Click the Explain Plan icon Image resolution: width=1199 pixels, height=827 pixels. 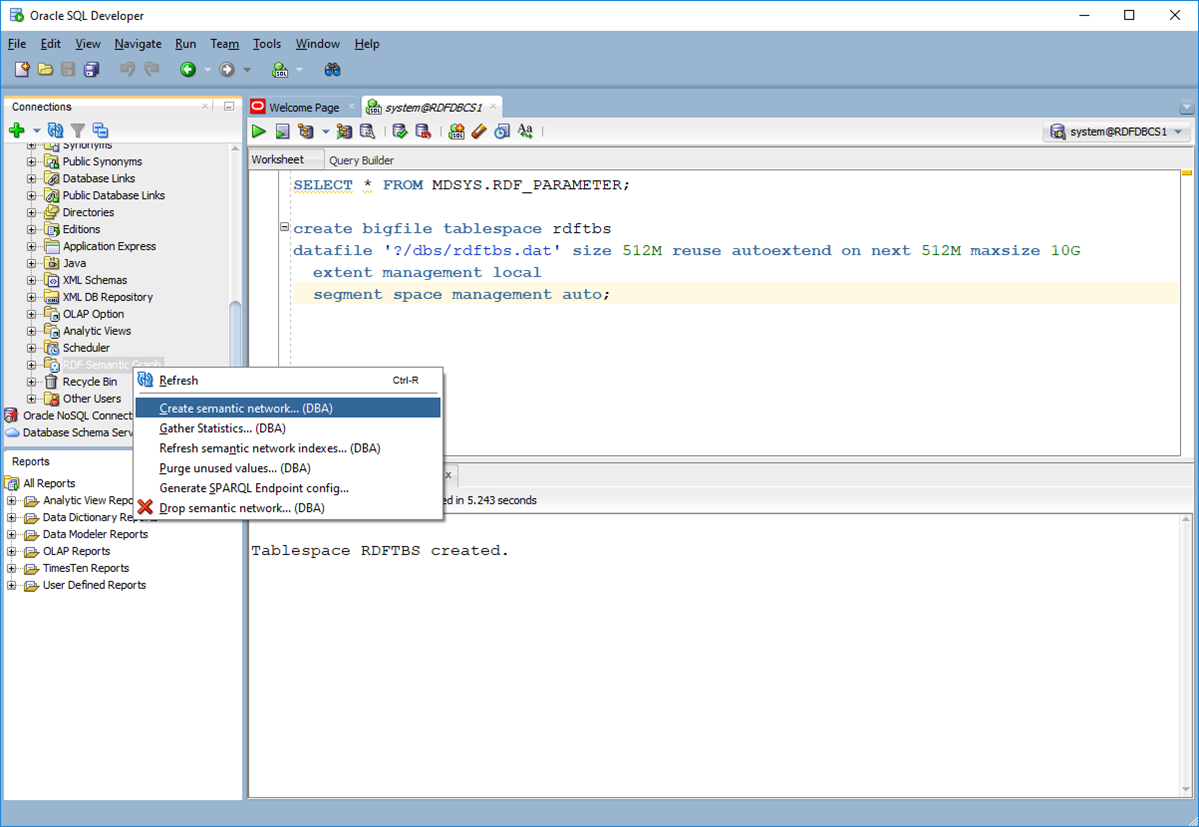(x=306, y=131)
